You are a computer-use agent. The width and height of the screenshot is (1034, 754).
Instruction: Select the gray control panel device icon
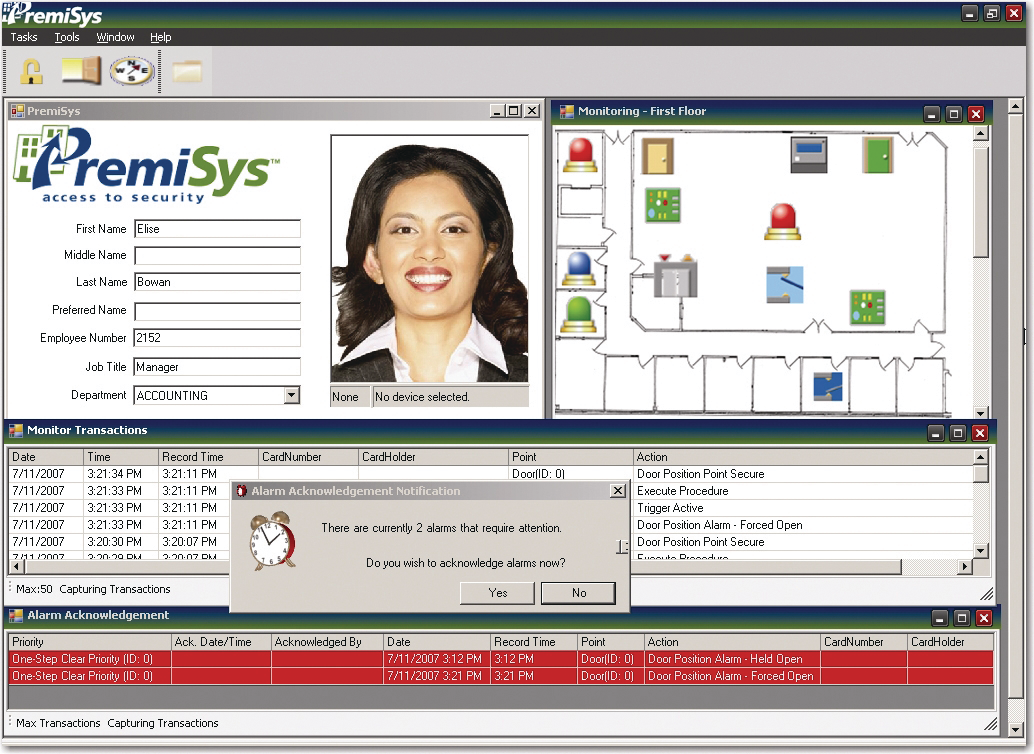coord(809,155)
